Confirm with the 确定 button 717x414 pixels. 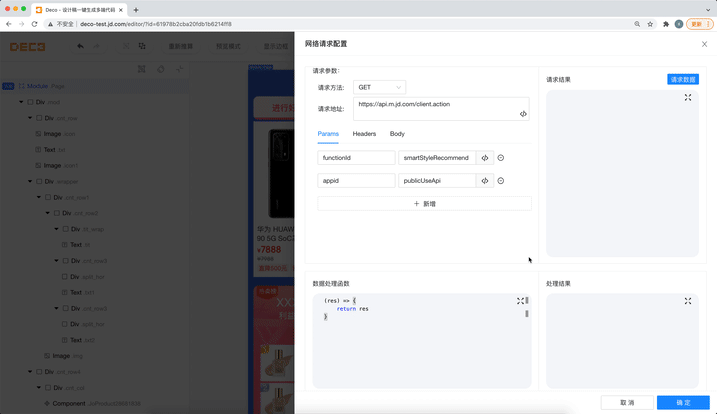click(683, 403)
